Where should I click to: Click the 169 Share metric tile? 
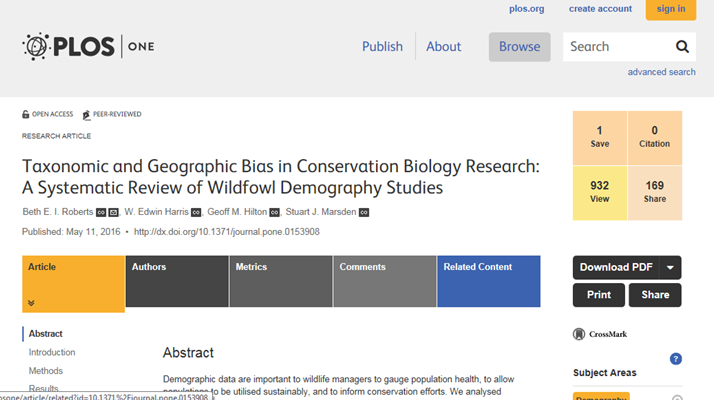coord(655,193)
